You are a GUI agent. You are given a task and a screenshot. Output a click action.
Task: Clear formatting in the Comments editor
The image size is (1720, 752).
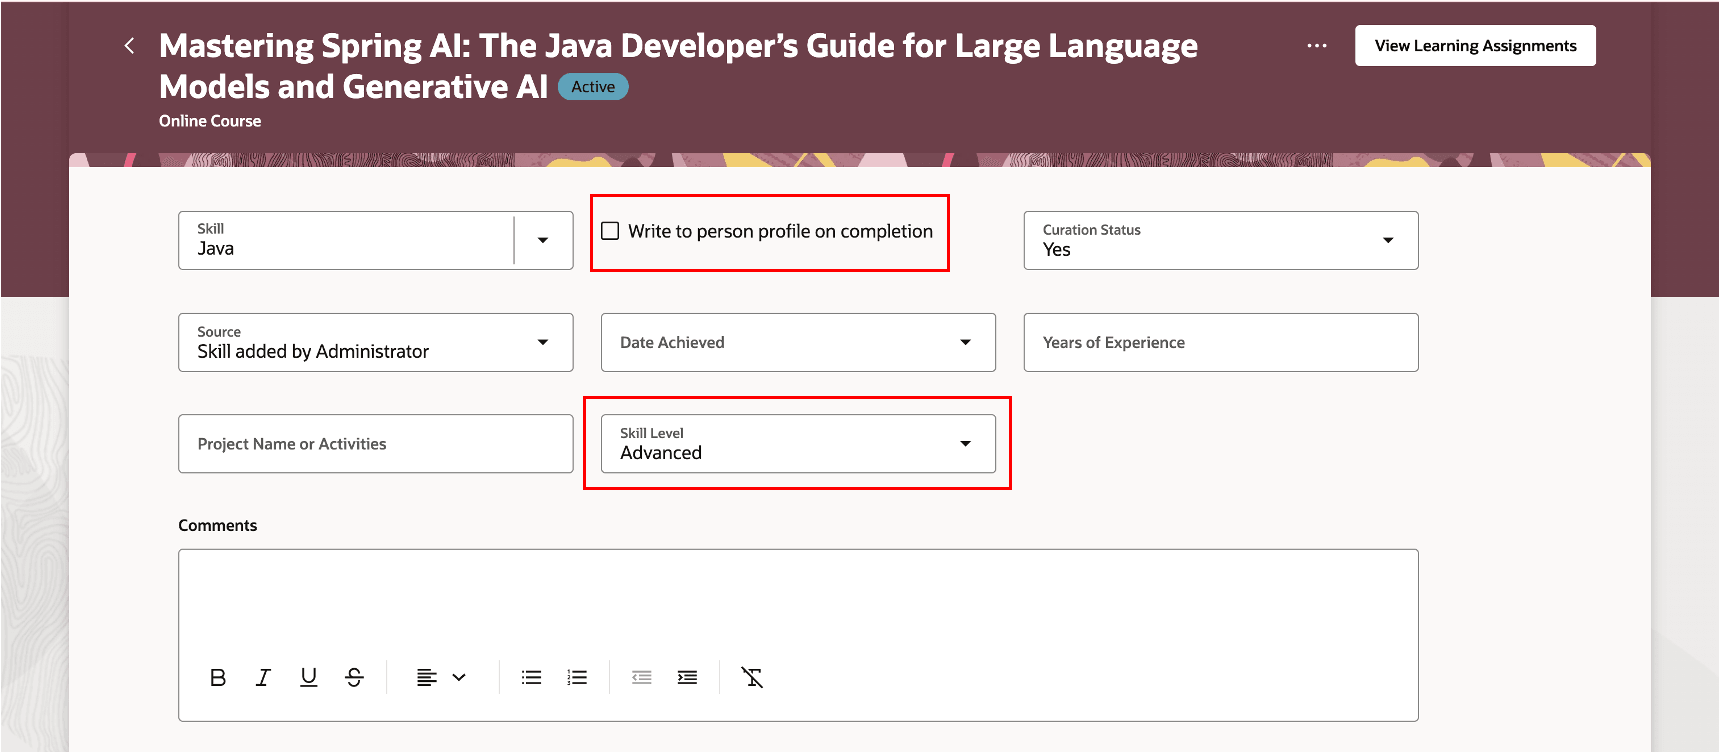(x=752, y=678)
